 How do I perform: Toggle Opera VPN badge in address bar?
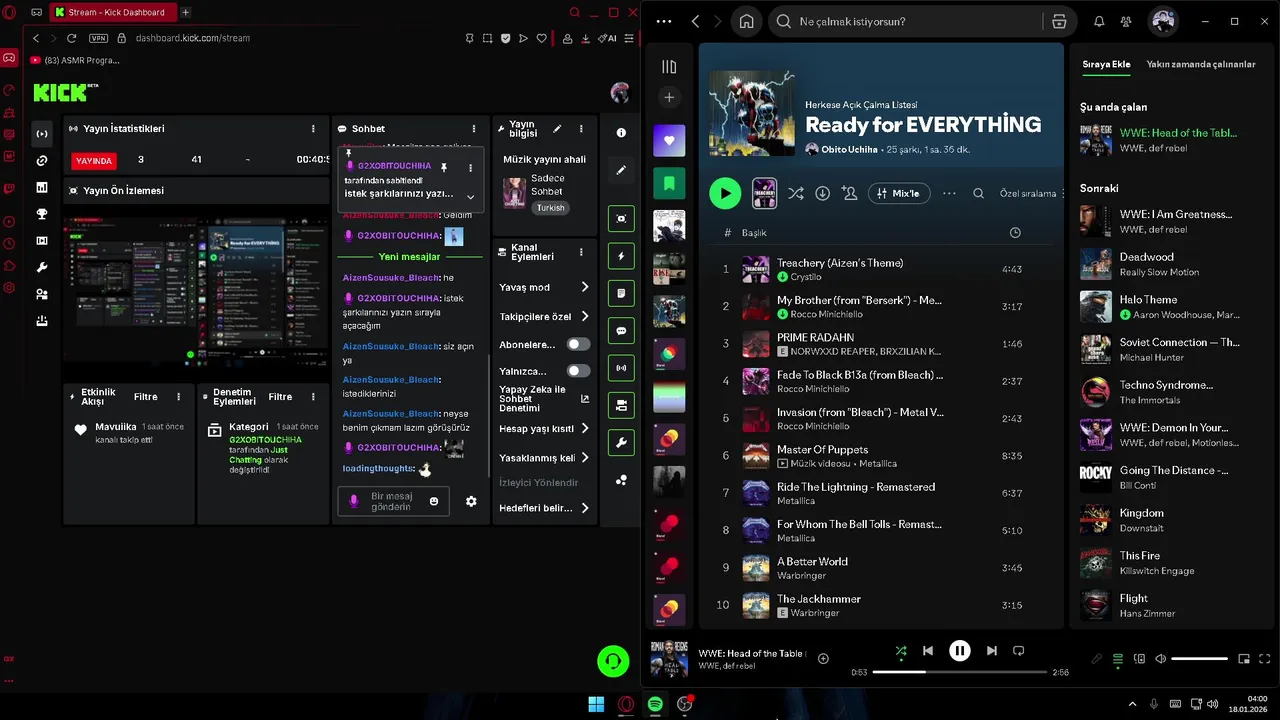click(98, 38)
